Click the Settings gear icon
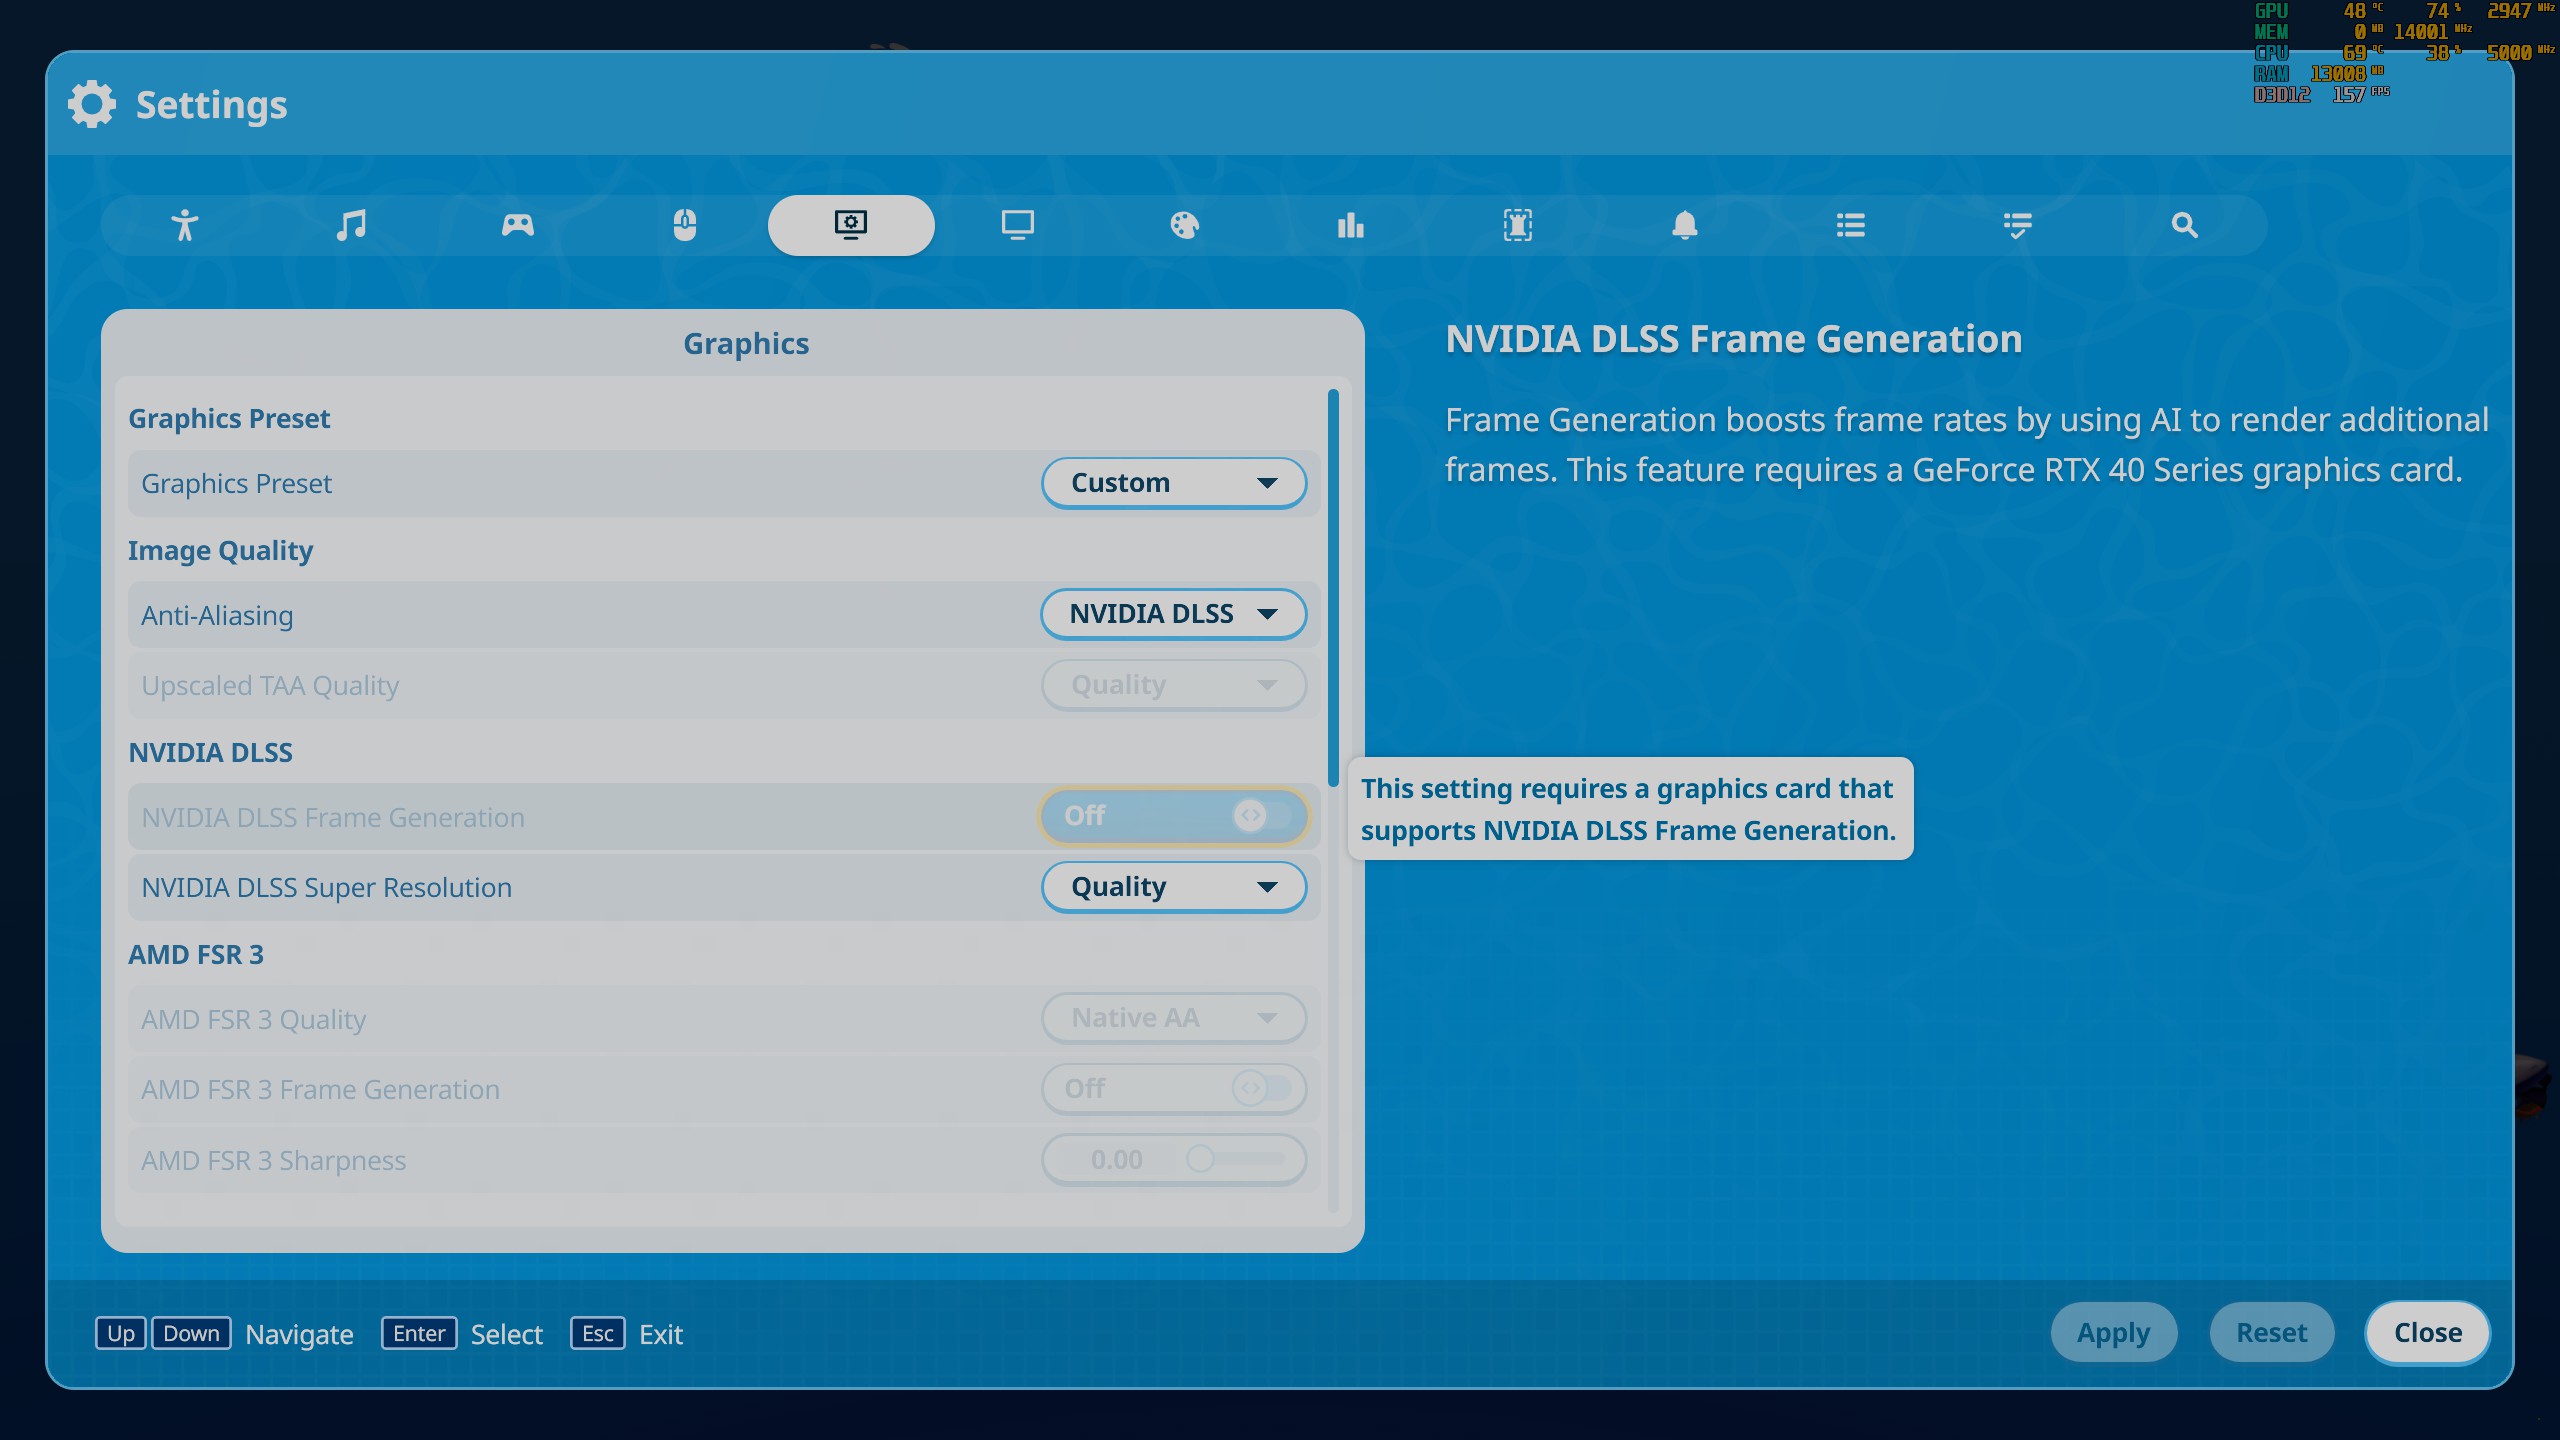This screenshot has width=2560, height=1440. [92, 104]
